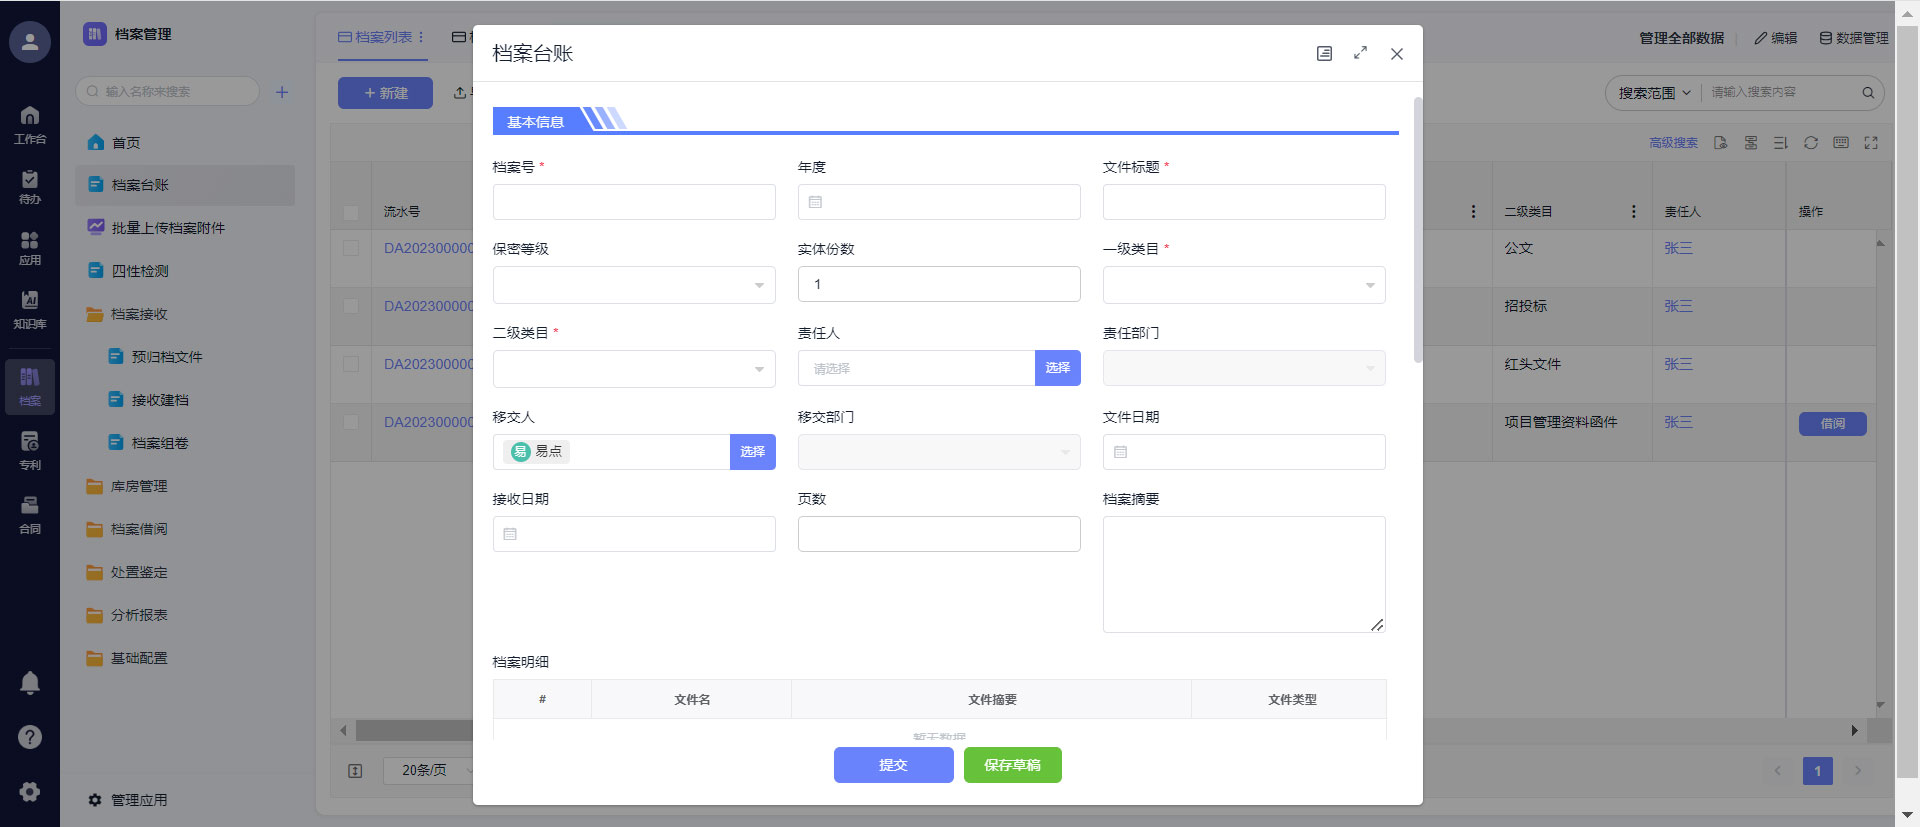Open the help question mark icon
This screenshot has width=1920, height=827.
pos(30,737)
